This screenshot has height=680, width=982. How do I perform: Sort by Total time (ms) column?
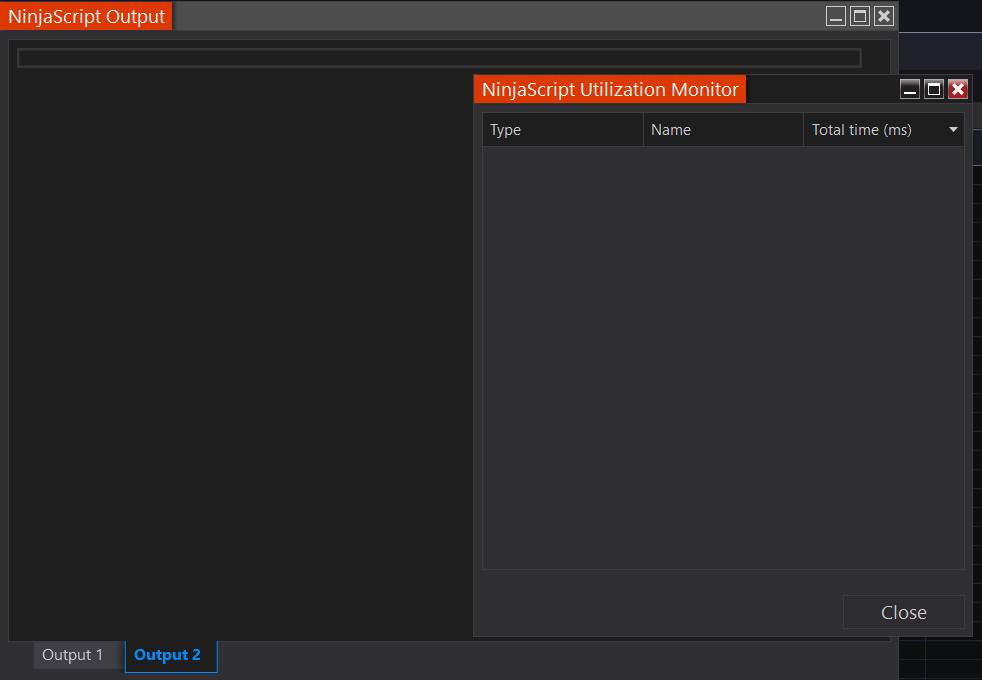point(884,130)
